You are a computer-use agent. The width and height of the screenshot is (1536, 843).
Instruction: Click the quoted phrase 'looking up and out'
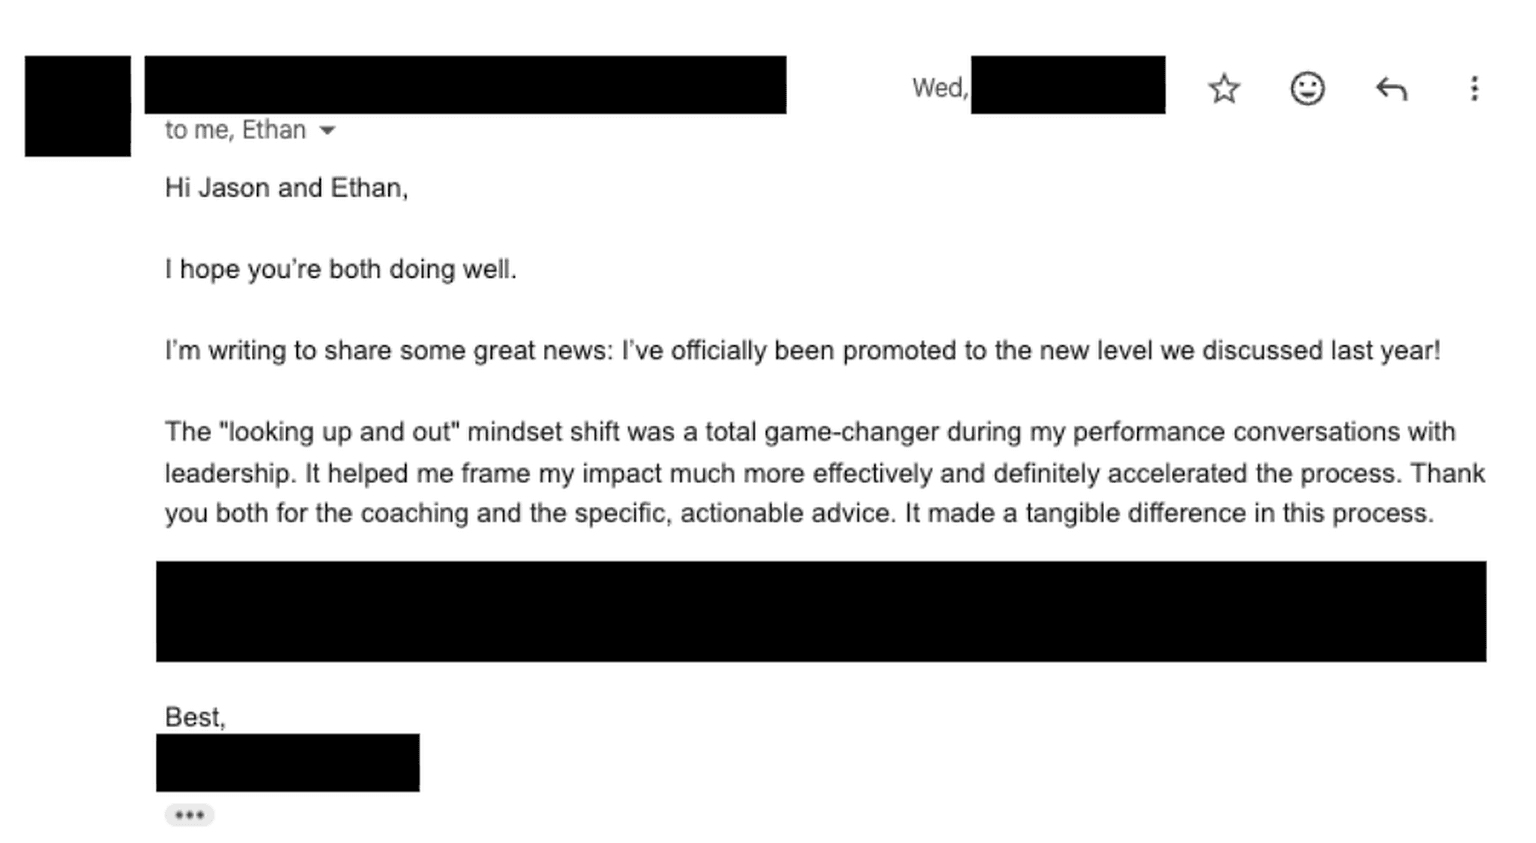pos(340,432)
